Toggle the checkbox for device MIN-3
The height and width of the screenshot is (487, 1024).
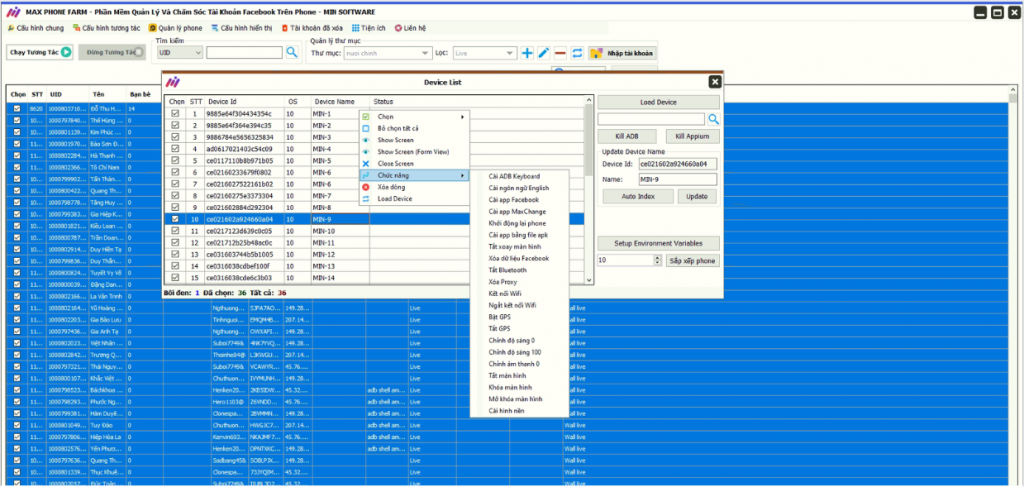pos(175,137)
